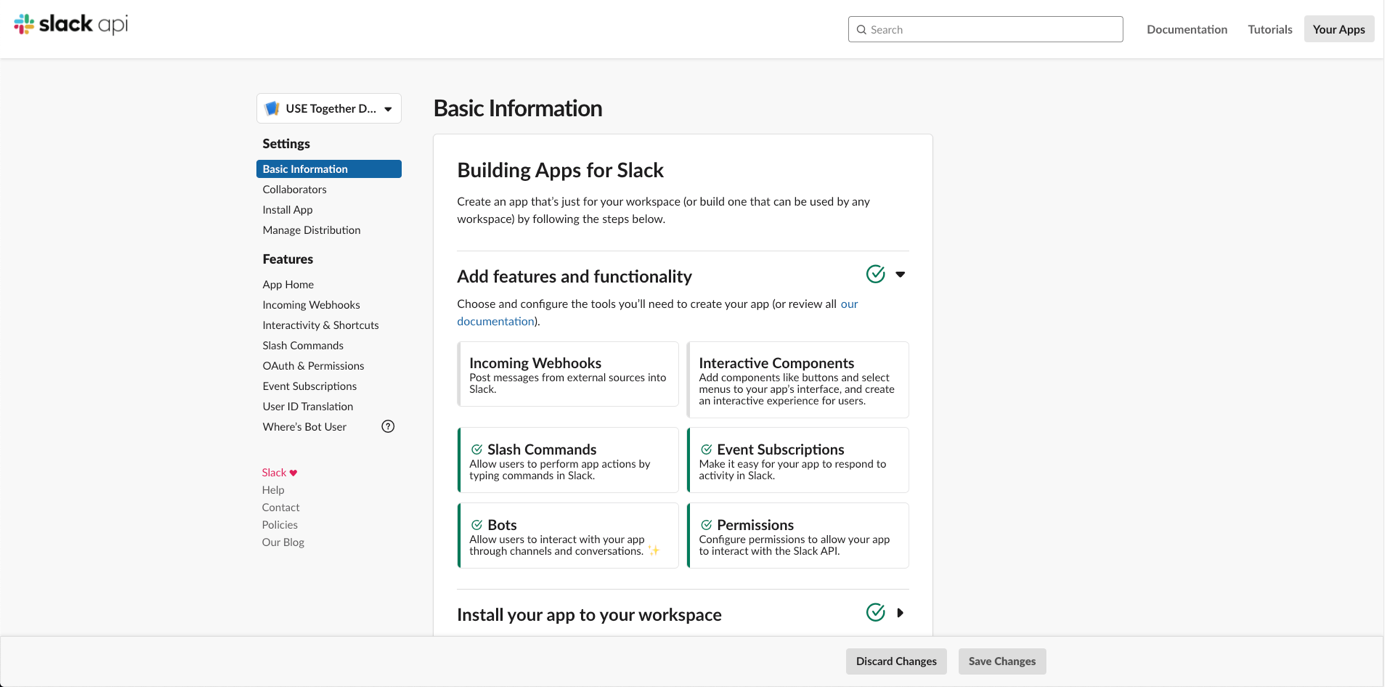Open the Bots feature card
Screen dimensions: 1385x687
[568, 536]
